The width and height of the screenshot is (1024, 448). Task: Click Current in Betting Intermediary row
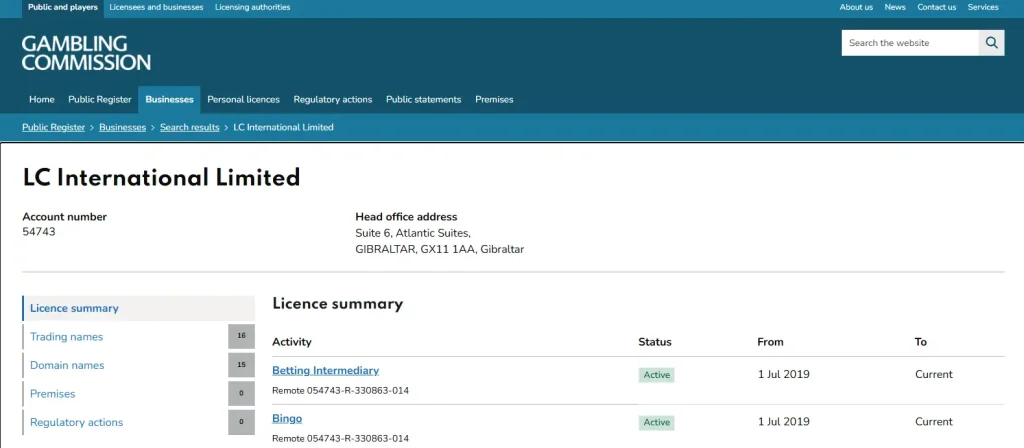pyautogui.click(x=934, y=375)
